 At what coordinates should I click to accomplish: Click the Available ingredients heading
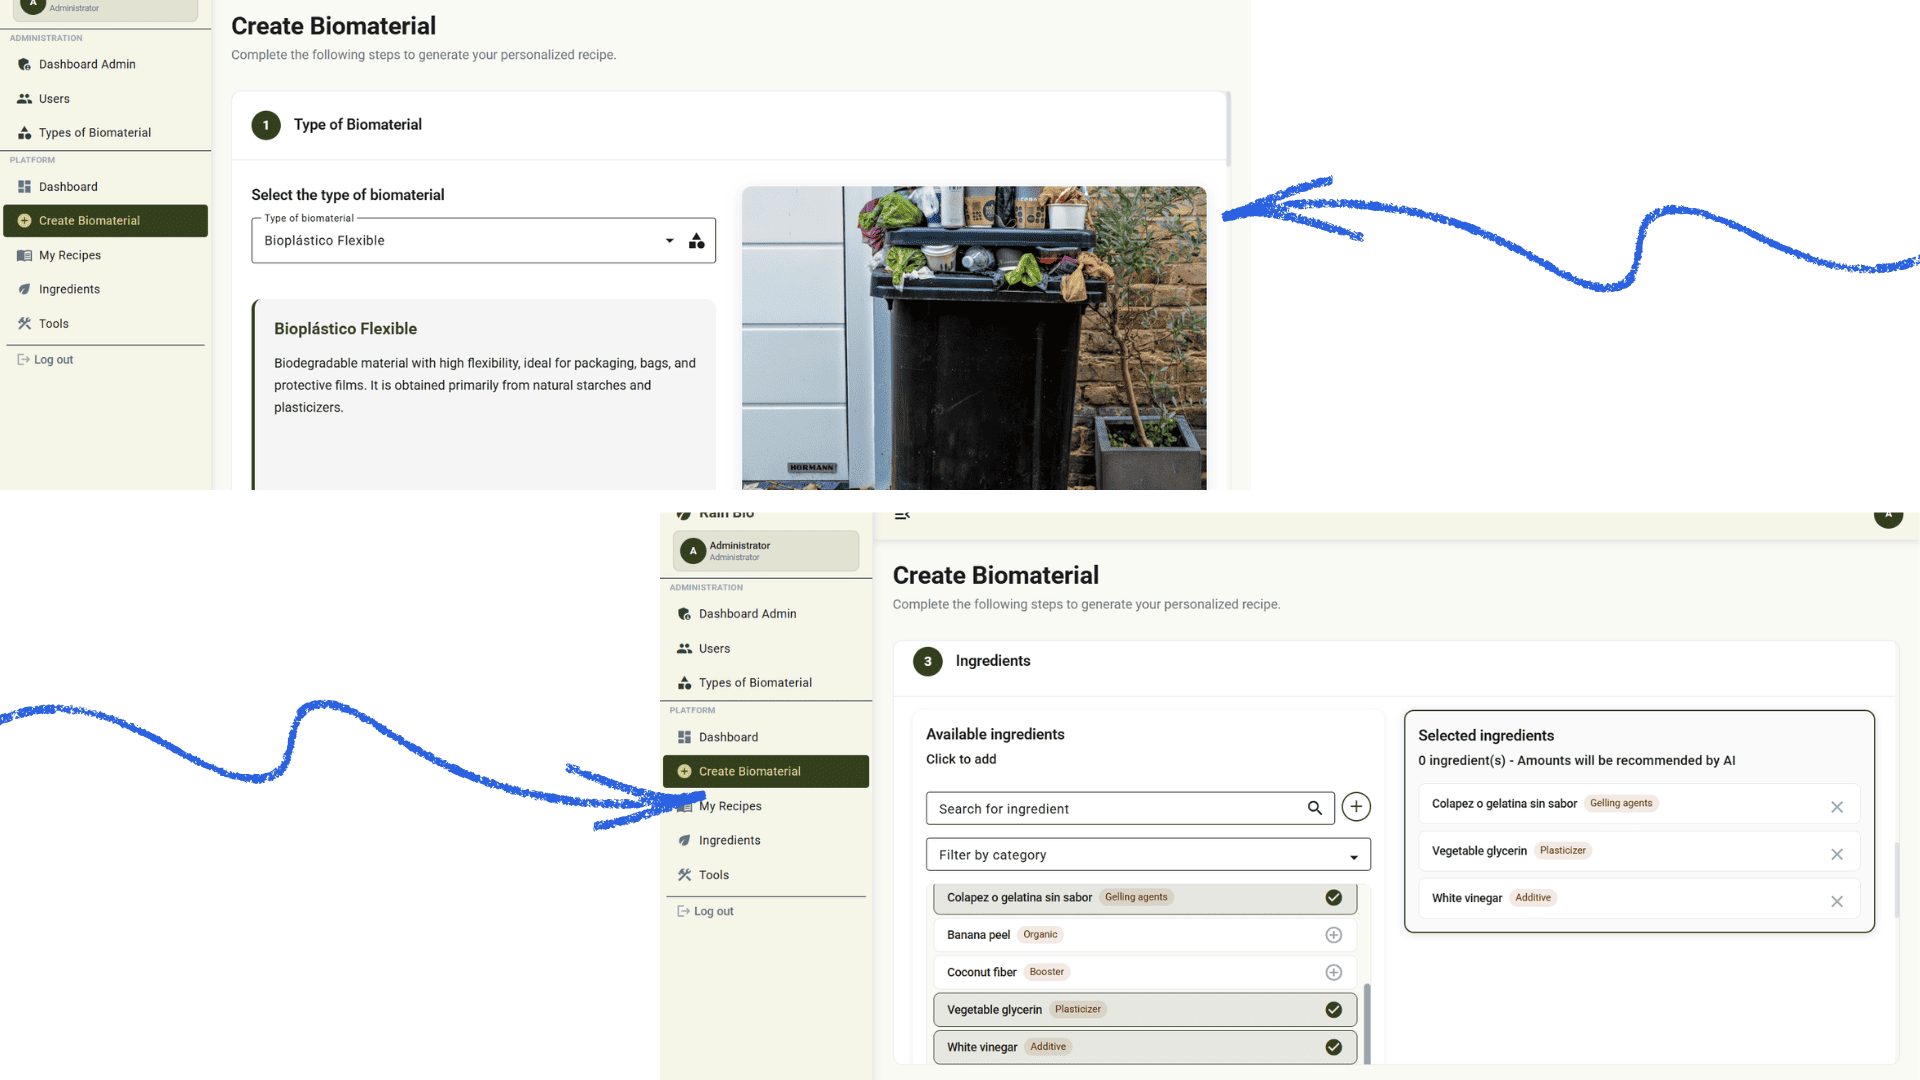coord(995,735)
